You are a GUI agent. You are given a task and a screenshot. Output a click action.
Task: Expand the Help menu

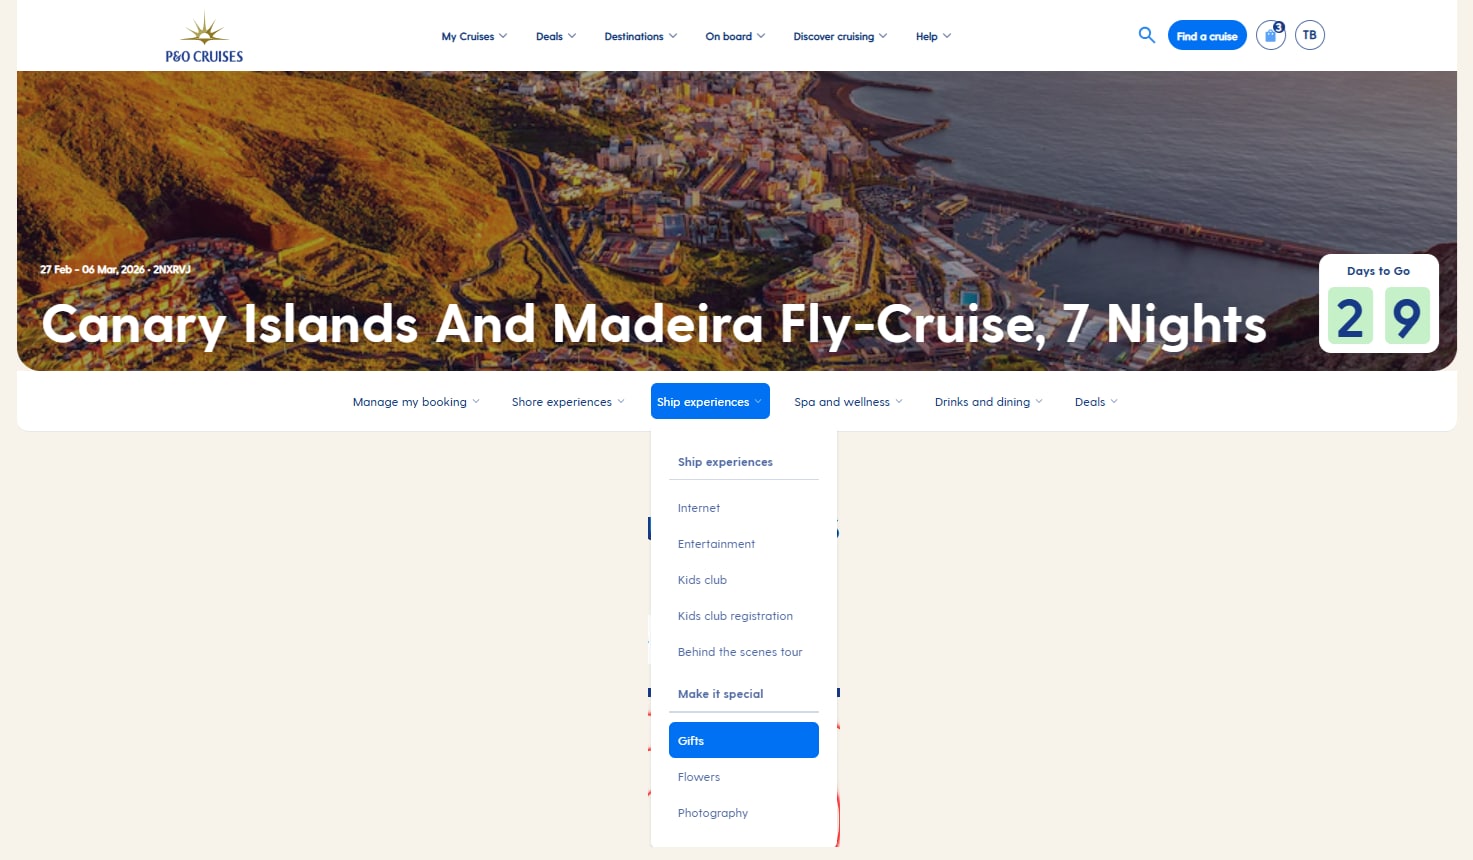933,36
